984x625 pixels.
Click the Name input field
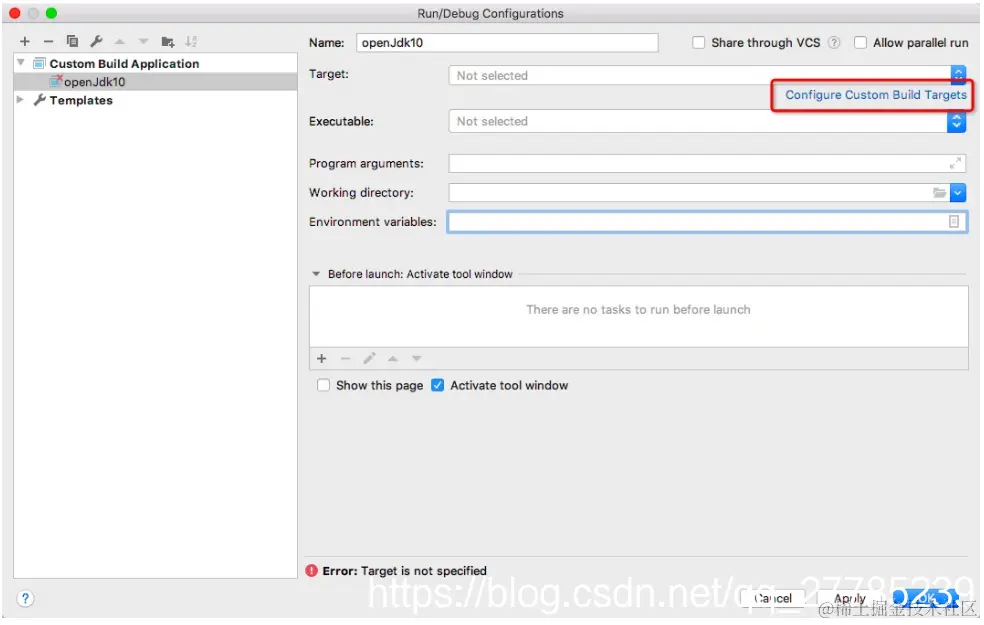click(x=507, y=43)
